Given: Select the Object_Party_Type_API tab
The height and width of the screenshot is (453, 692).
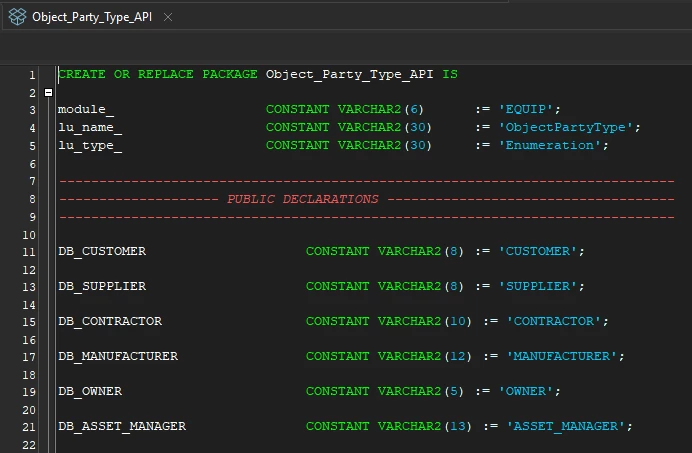Looking at the screenshot, I should pos(90,17).
